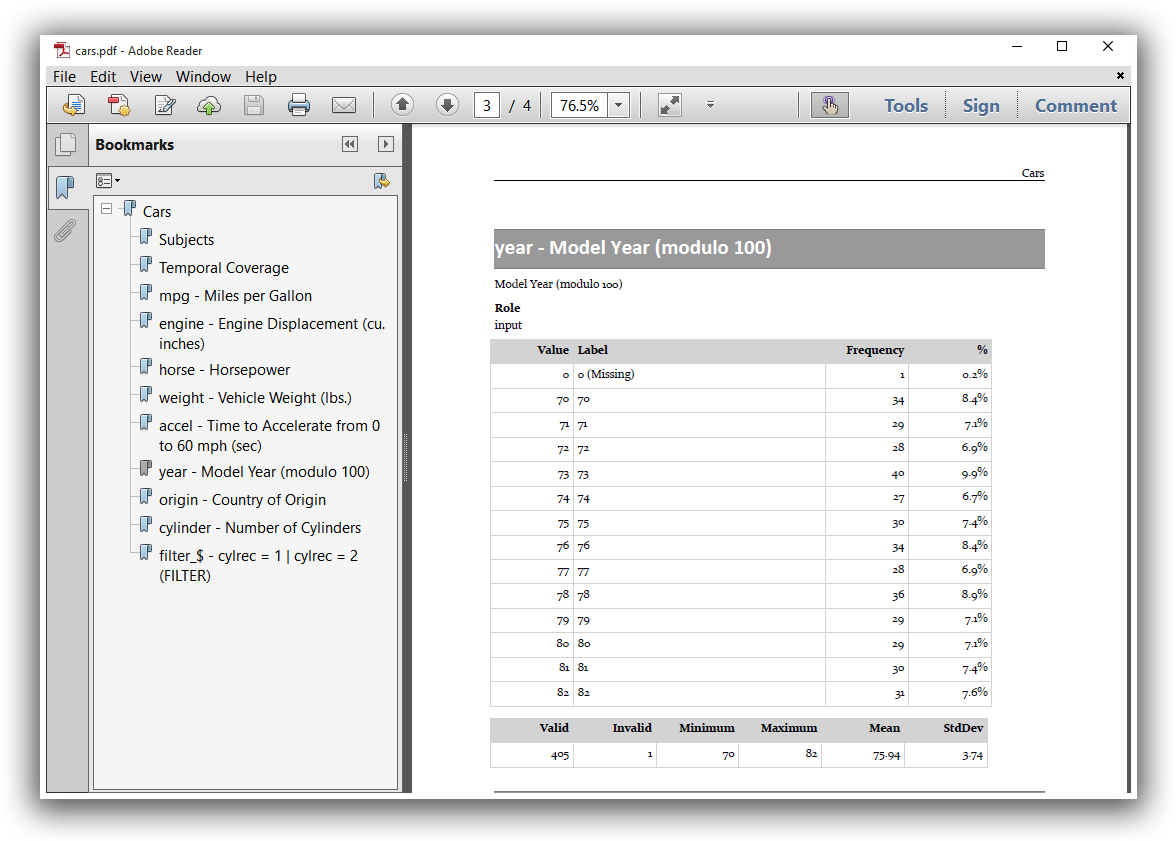Click the Print document icon
1176x841 pixels.
pos(299,105)
